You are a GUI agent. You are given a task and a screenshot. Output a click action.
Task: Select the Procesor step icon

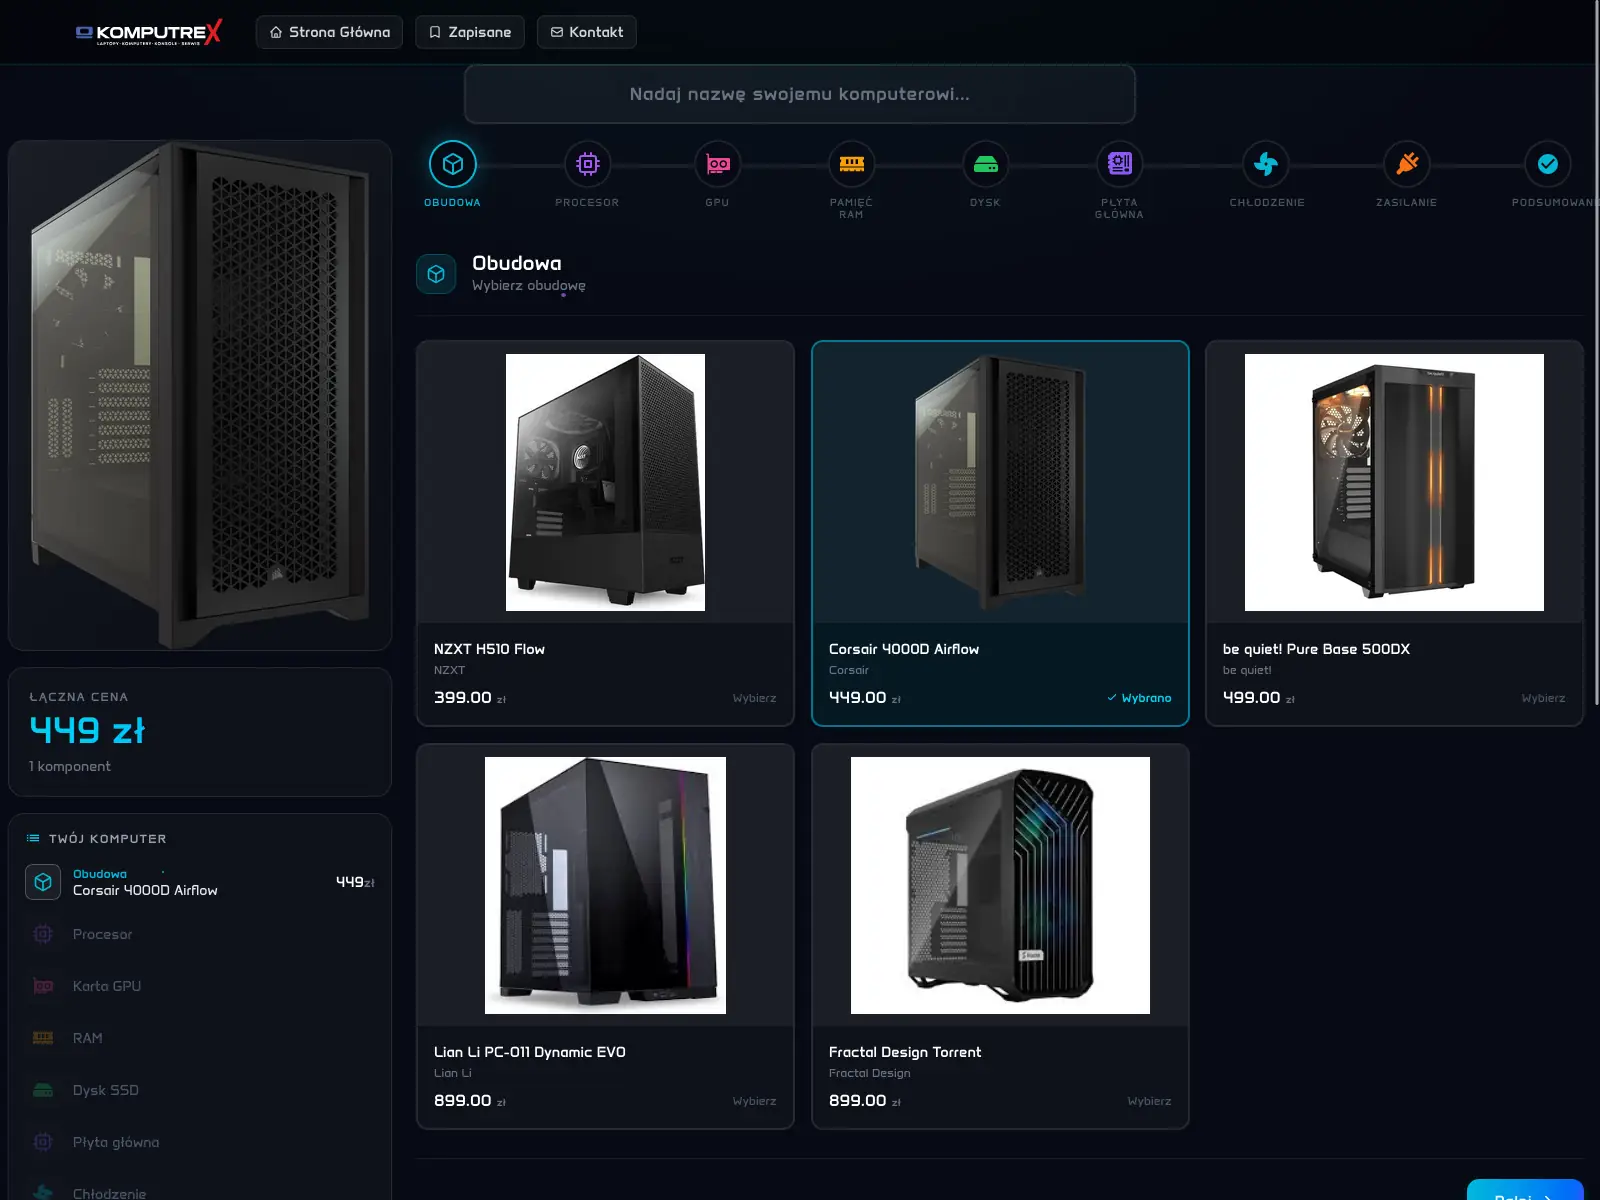[x=587, y=163]
